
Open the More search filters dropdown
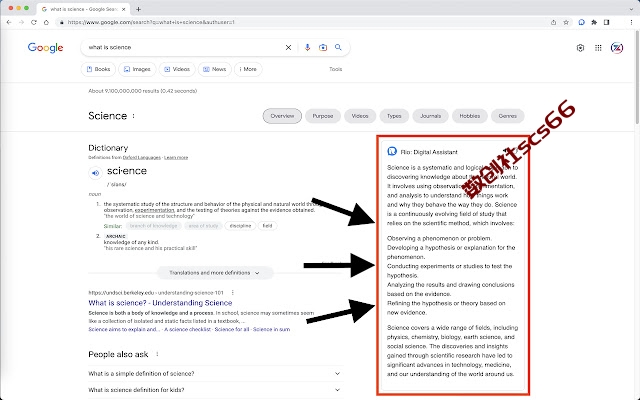pos(248,69)
